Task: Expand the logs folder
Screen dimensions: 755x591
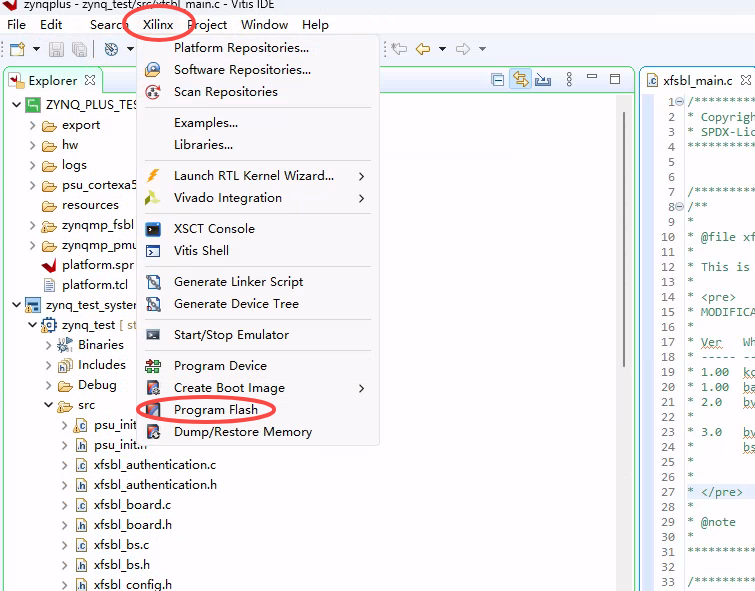Action: pyautogui.click(x=32, y=165)
